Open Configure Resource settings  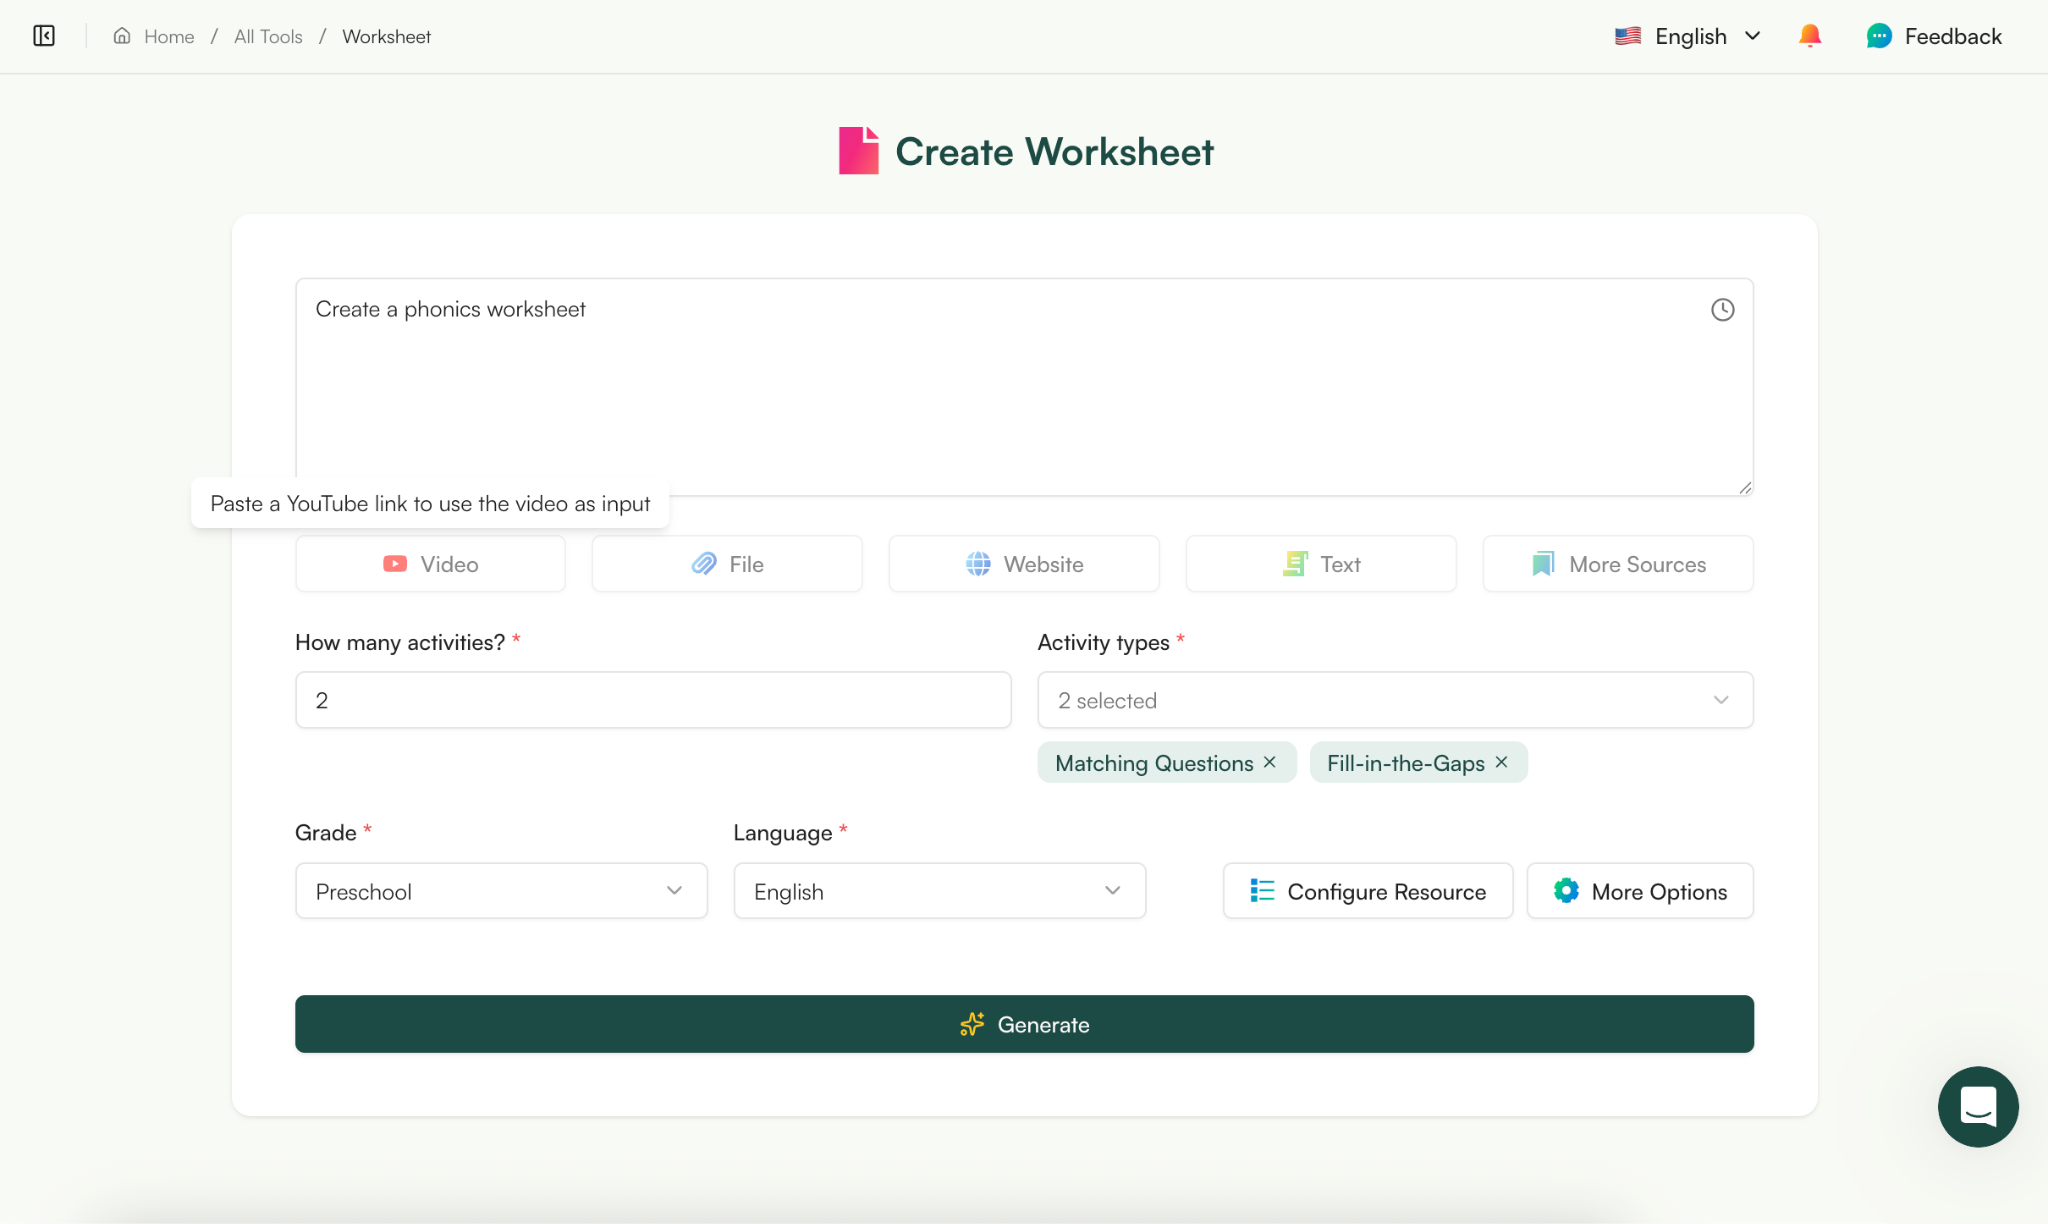(x=1367, y=891)
